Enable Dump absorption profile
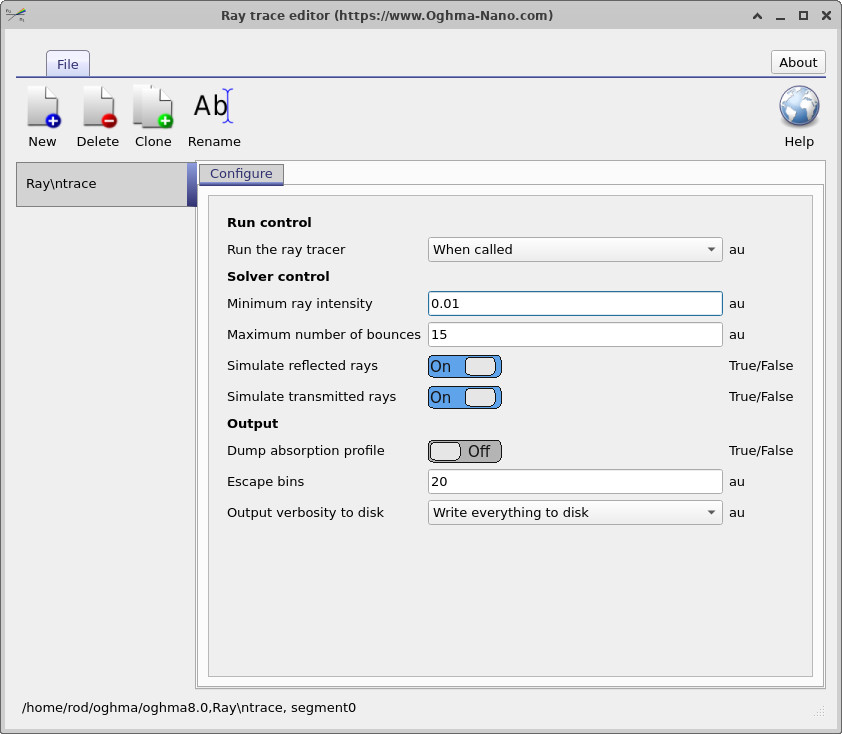Image resolution: width=842 pixels, height=734 pixels. click(x=464, y=451)
